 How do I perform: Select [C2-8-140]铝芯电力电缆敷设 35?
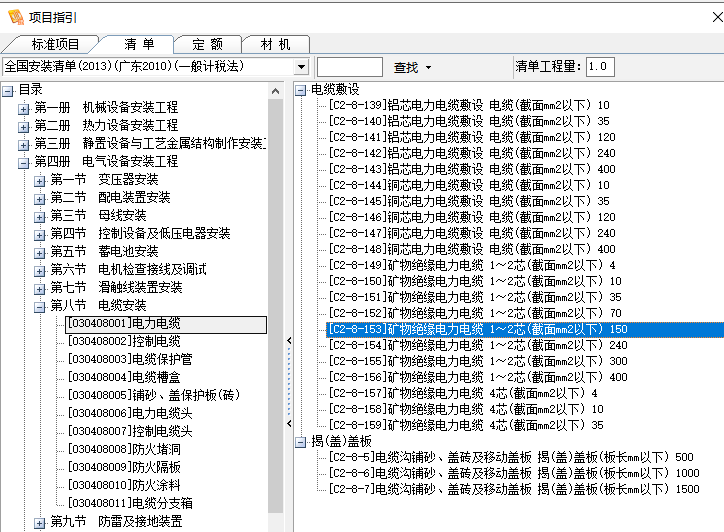point(469,121)
